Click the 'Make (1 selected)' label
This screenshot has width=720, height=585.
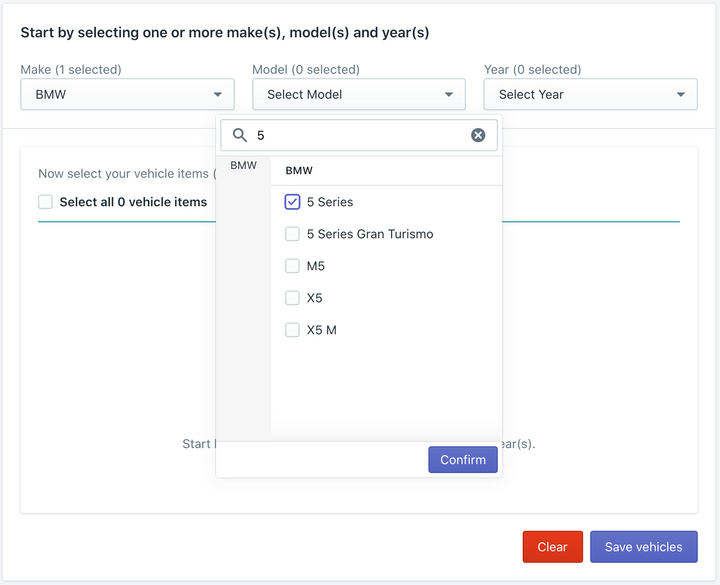click(71, 69)
